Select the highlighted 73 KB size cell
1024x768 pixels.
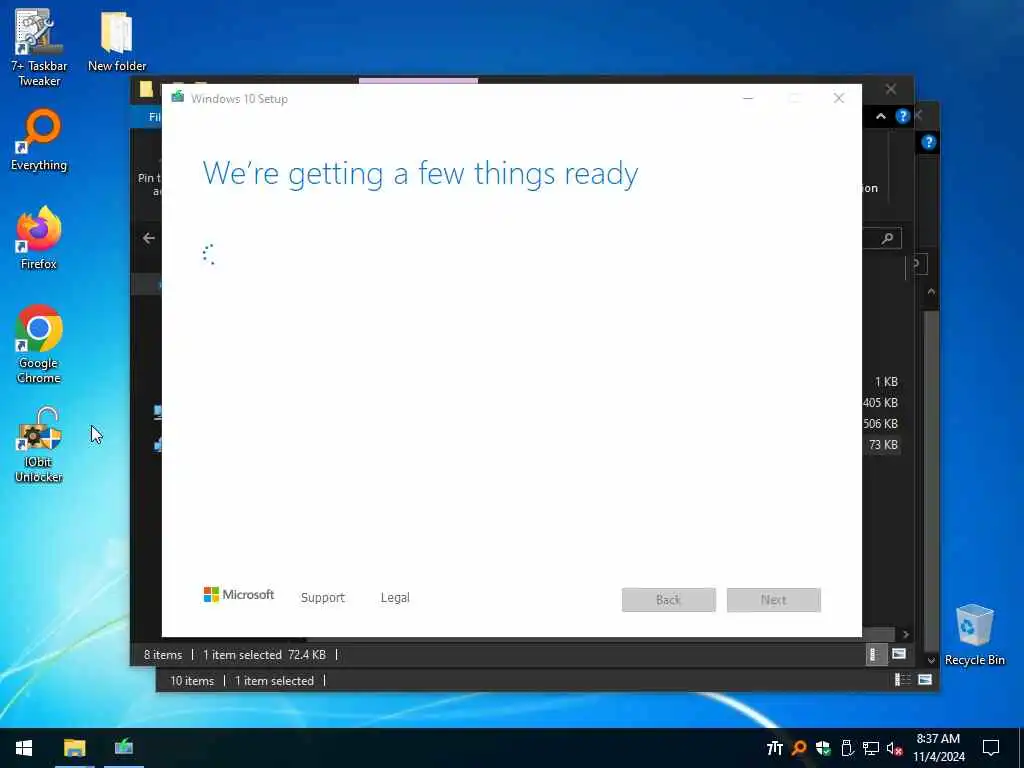tap(883, 445)
